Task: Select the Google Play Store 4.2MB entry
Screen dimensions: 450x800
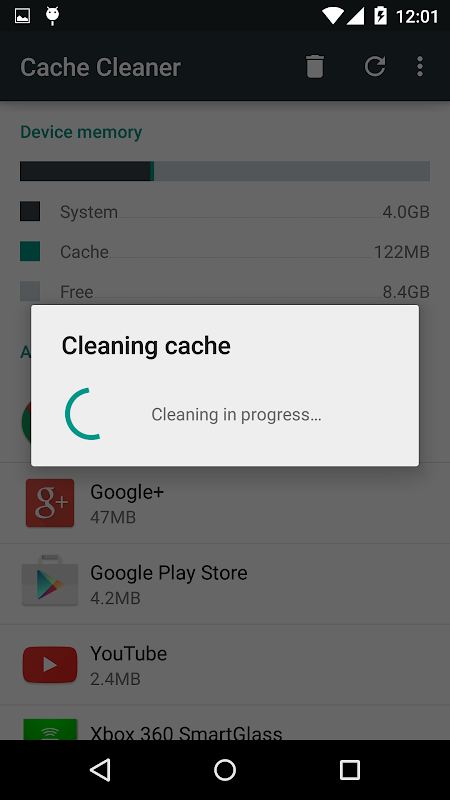Action: click(225, 584)
